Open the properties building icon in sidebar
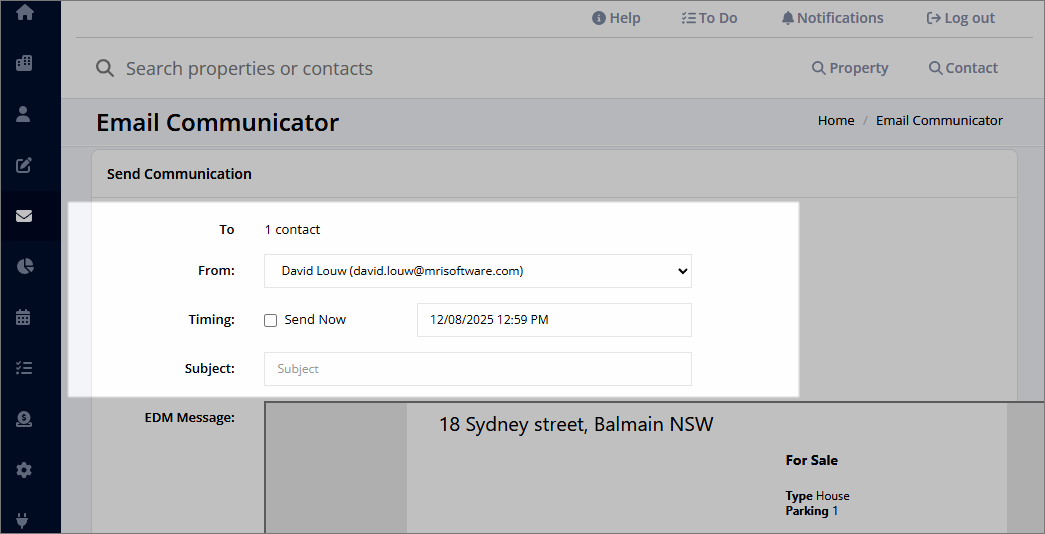Image resolution: width=1045 pixels, height=534 pixels. point(24,63)
